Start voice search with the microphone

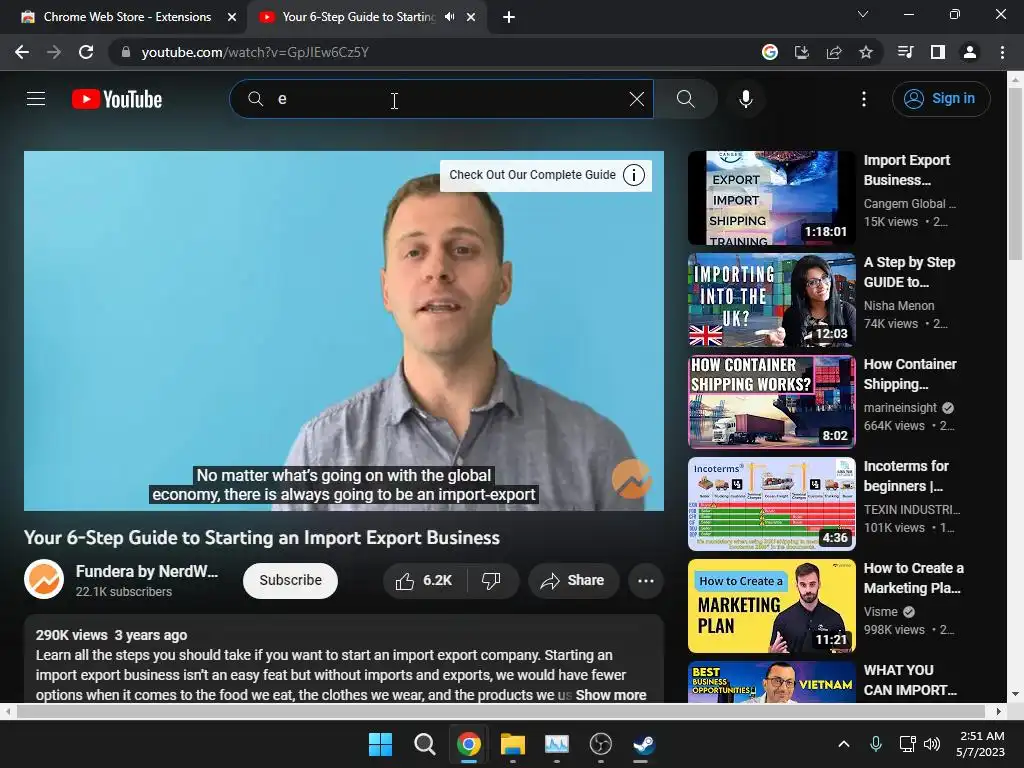pyautogui.click(x=746, y=99)
